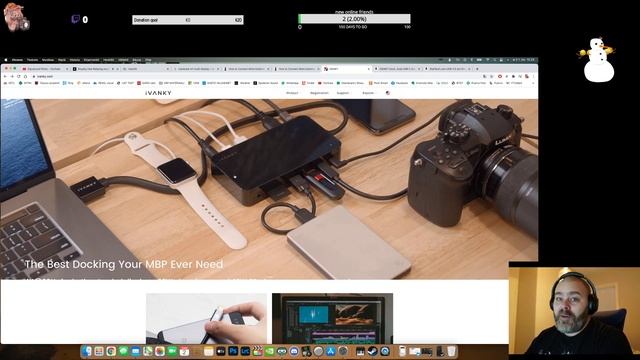Open the Apple menu

6,60
